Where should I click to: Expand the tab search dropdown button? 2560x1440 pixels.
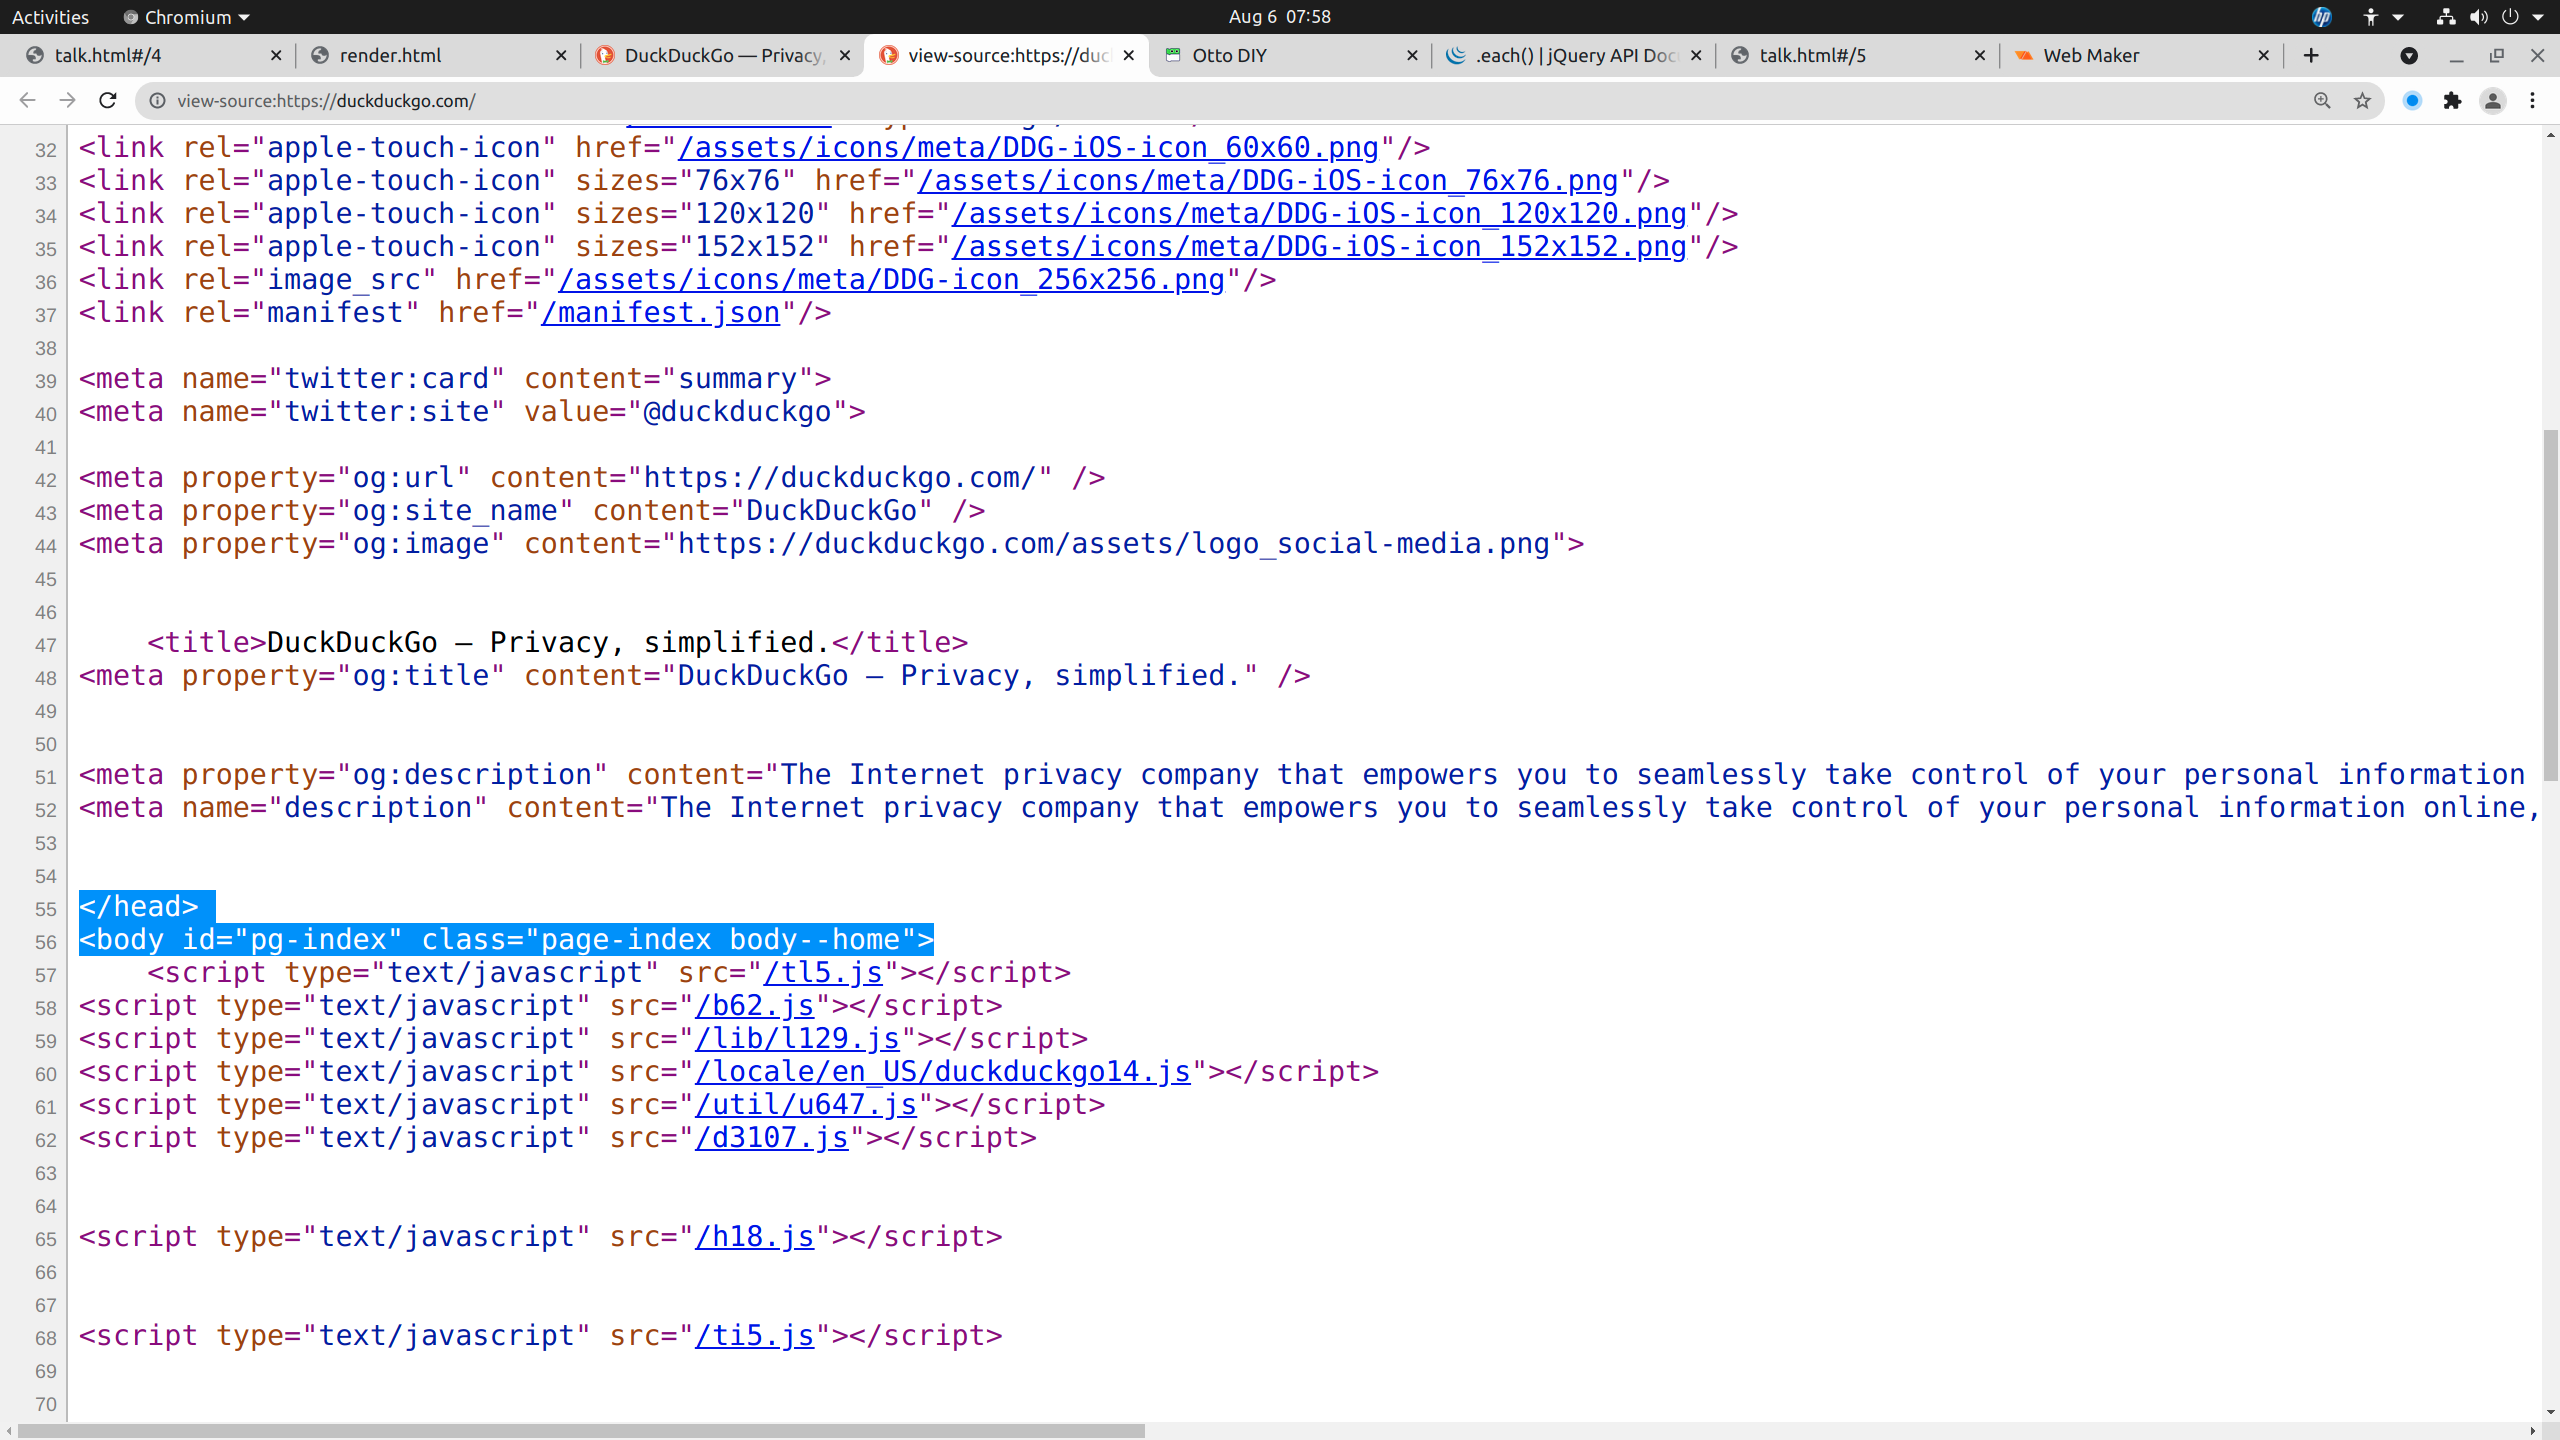2409,56
